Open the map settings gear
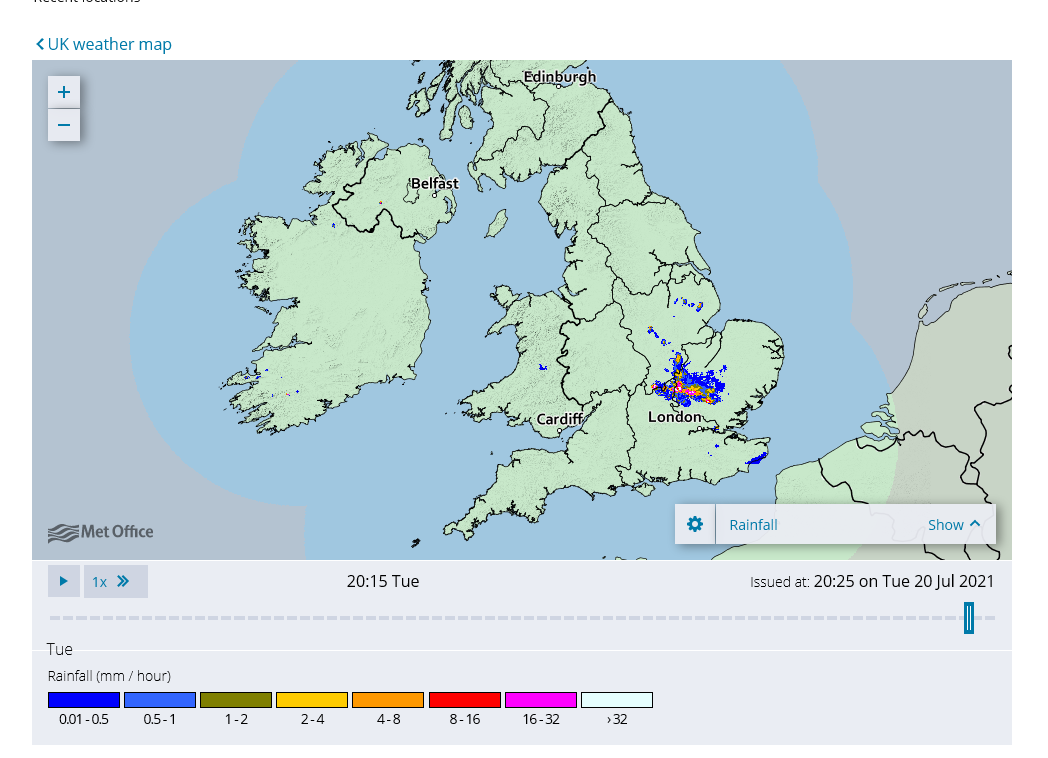Viewport: 1048px width, 758px height. [x=695, y=524]
